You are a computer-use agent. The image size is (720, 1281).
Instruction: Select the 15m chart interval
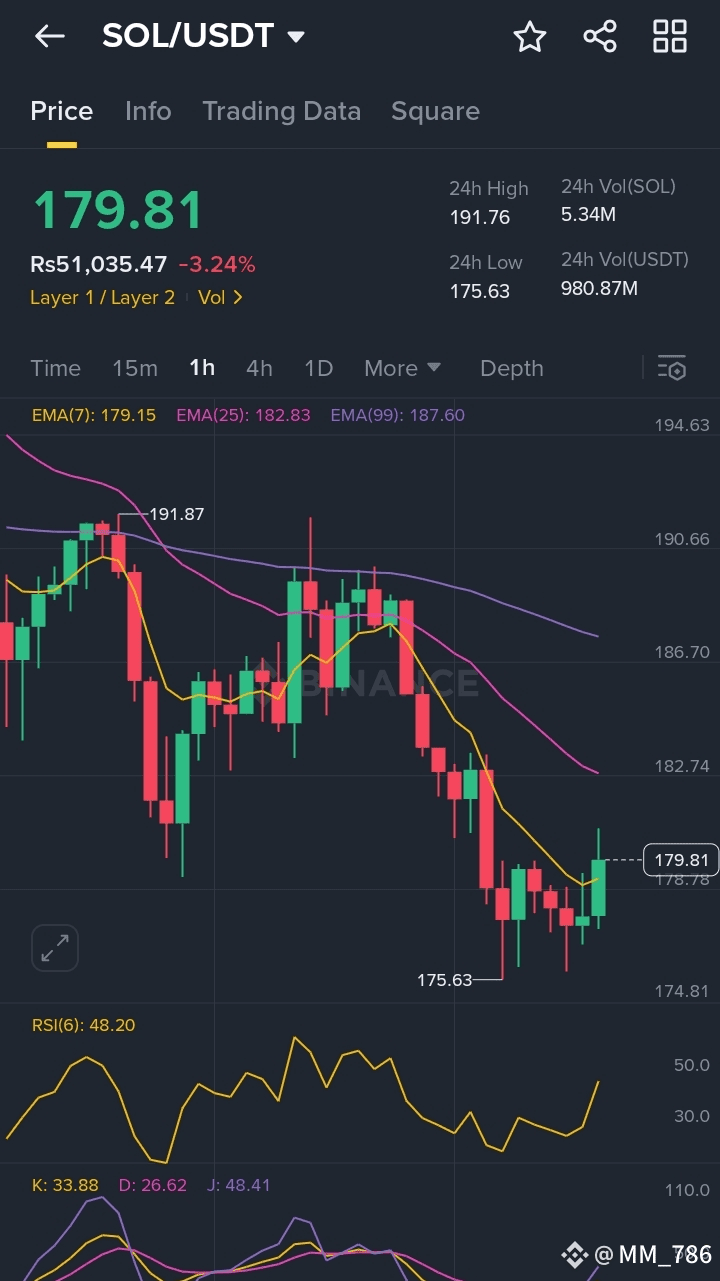pyautogui.click(x=135, y=368)
